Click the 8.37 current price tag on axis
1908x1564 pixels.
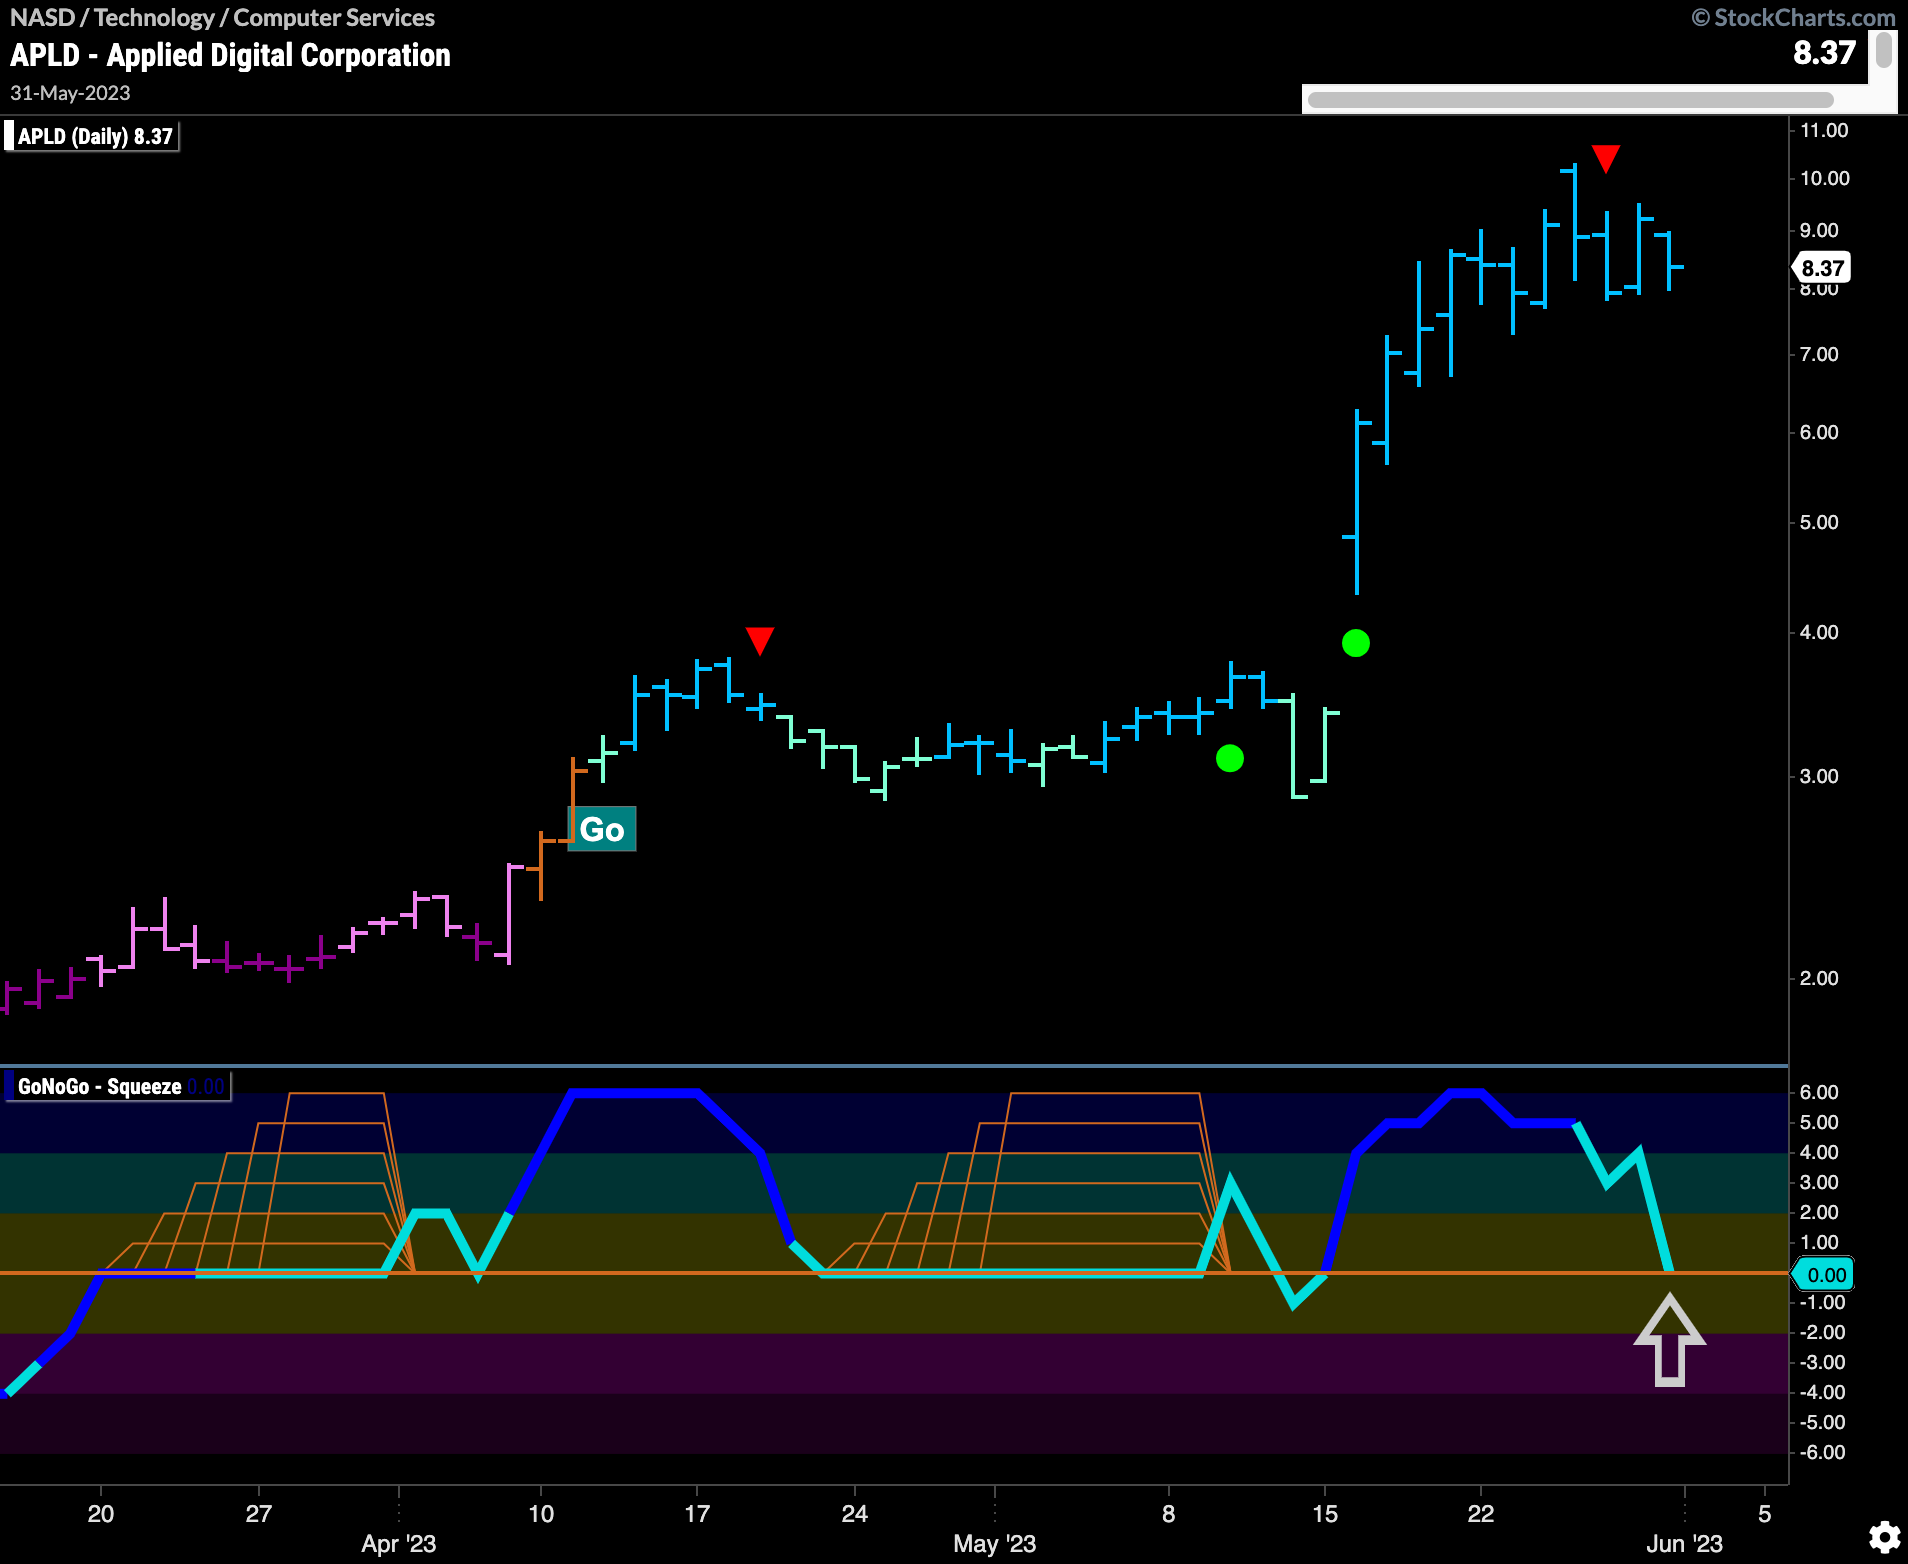coord(1821,268)
